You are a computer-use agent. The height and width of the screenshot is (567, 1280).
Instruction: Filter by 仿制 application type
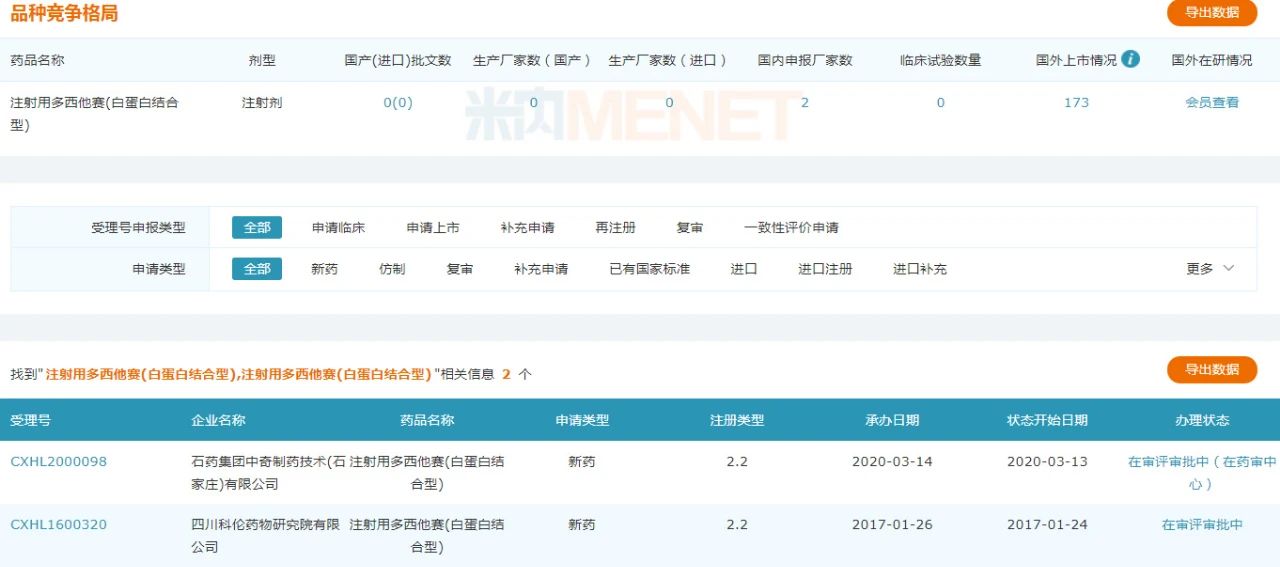point(392,269)
